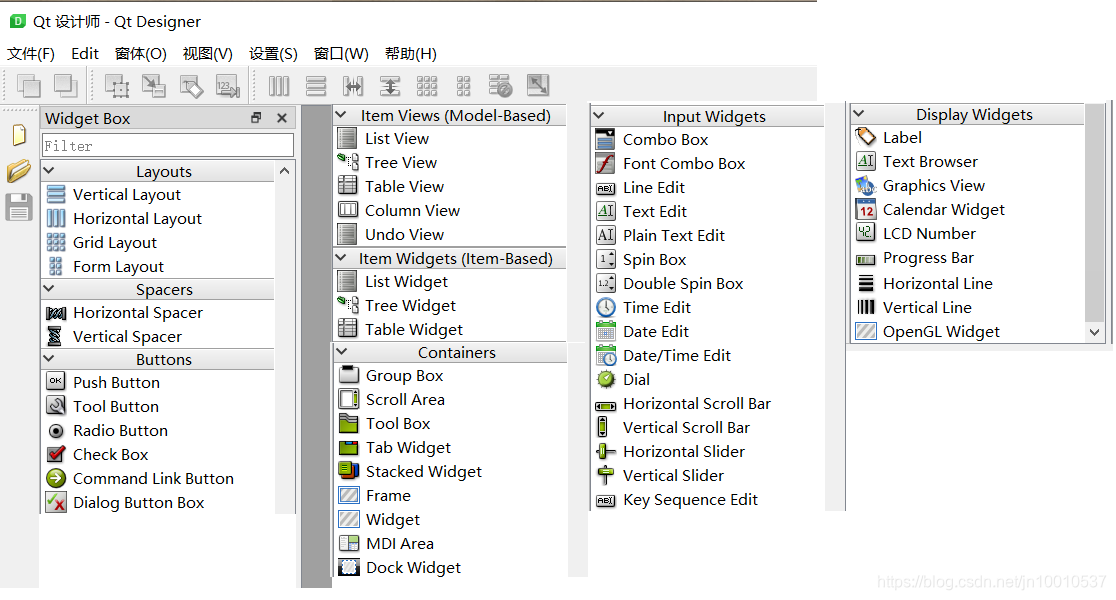Apply Lay Out Horizontally from toolbar
Image resolution: width=1116 pixels, height=600 pixels.
pos(278,86)
